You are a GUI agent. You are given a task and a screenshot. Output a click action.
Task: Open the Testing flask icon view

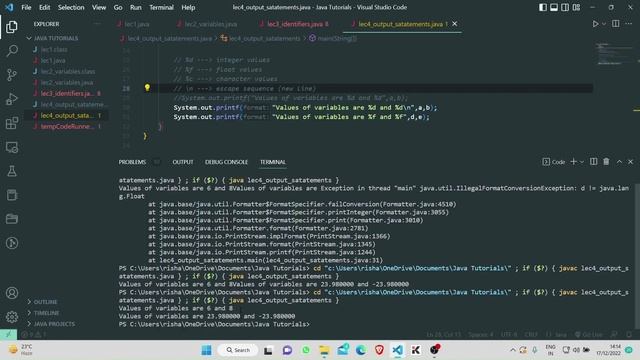click(x=12, y=171)
